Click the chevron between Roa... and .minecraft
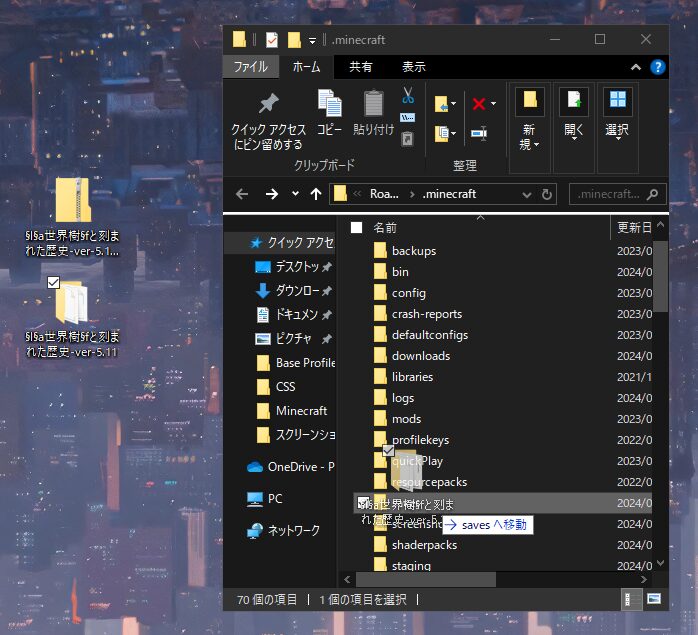 tap(412, 194)
